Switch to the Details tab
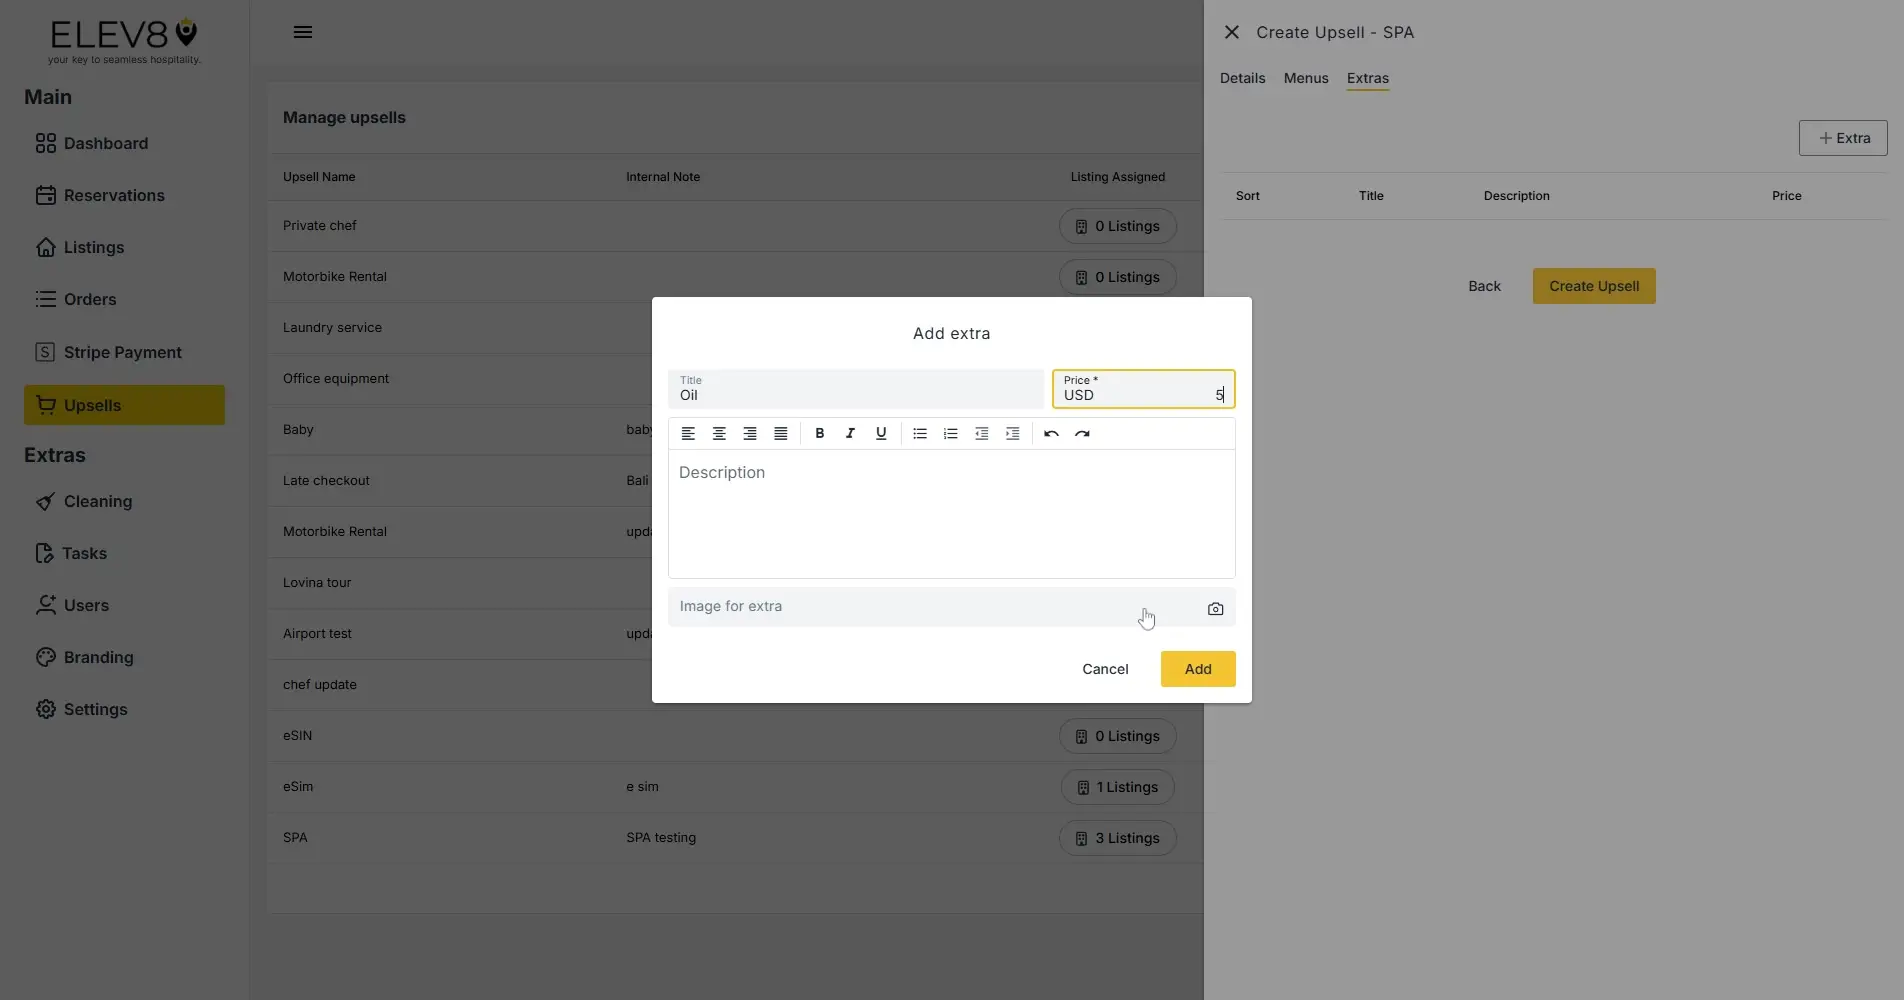The width and height of the screenshot is (1904, 1000). pyautogui.click(x=1241, y=78)
